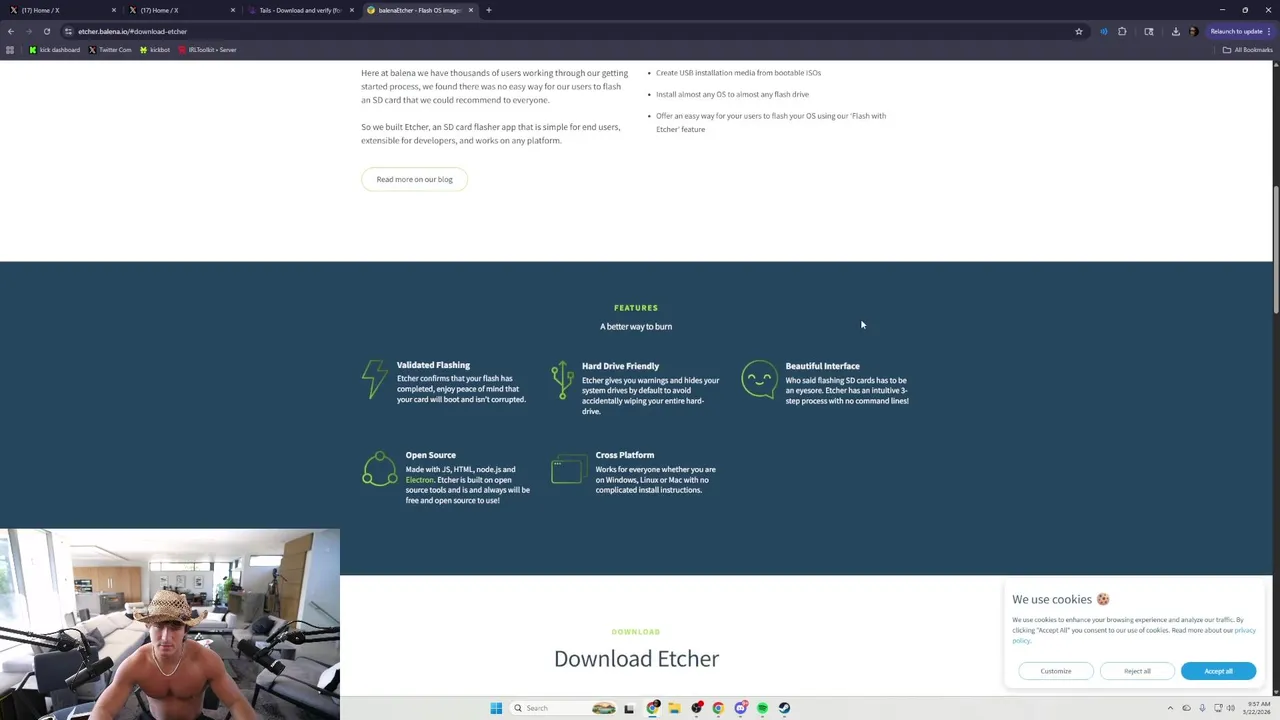Screen dimensions: 1280x720
Task: Click the Beautiful Interface smiley icon
Action: click(759, 380)
